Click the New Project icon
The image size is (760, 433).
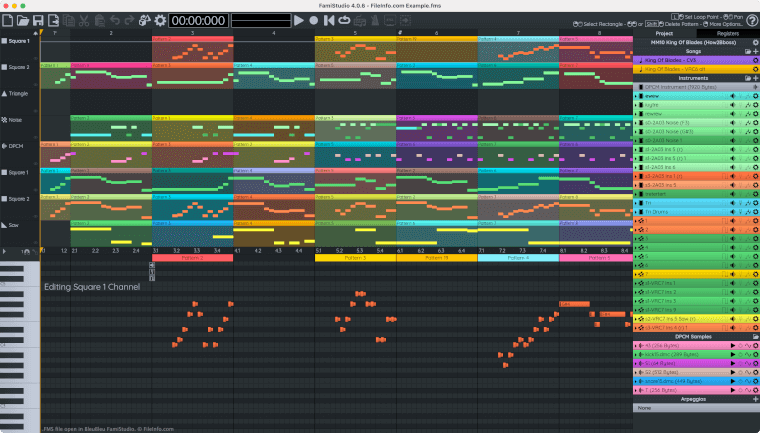pyautogui.click(x=8, y=20)
